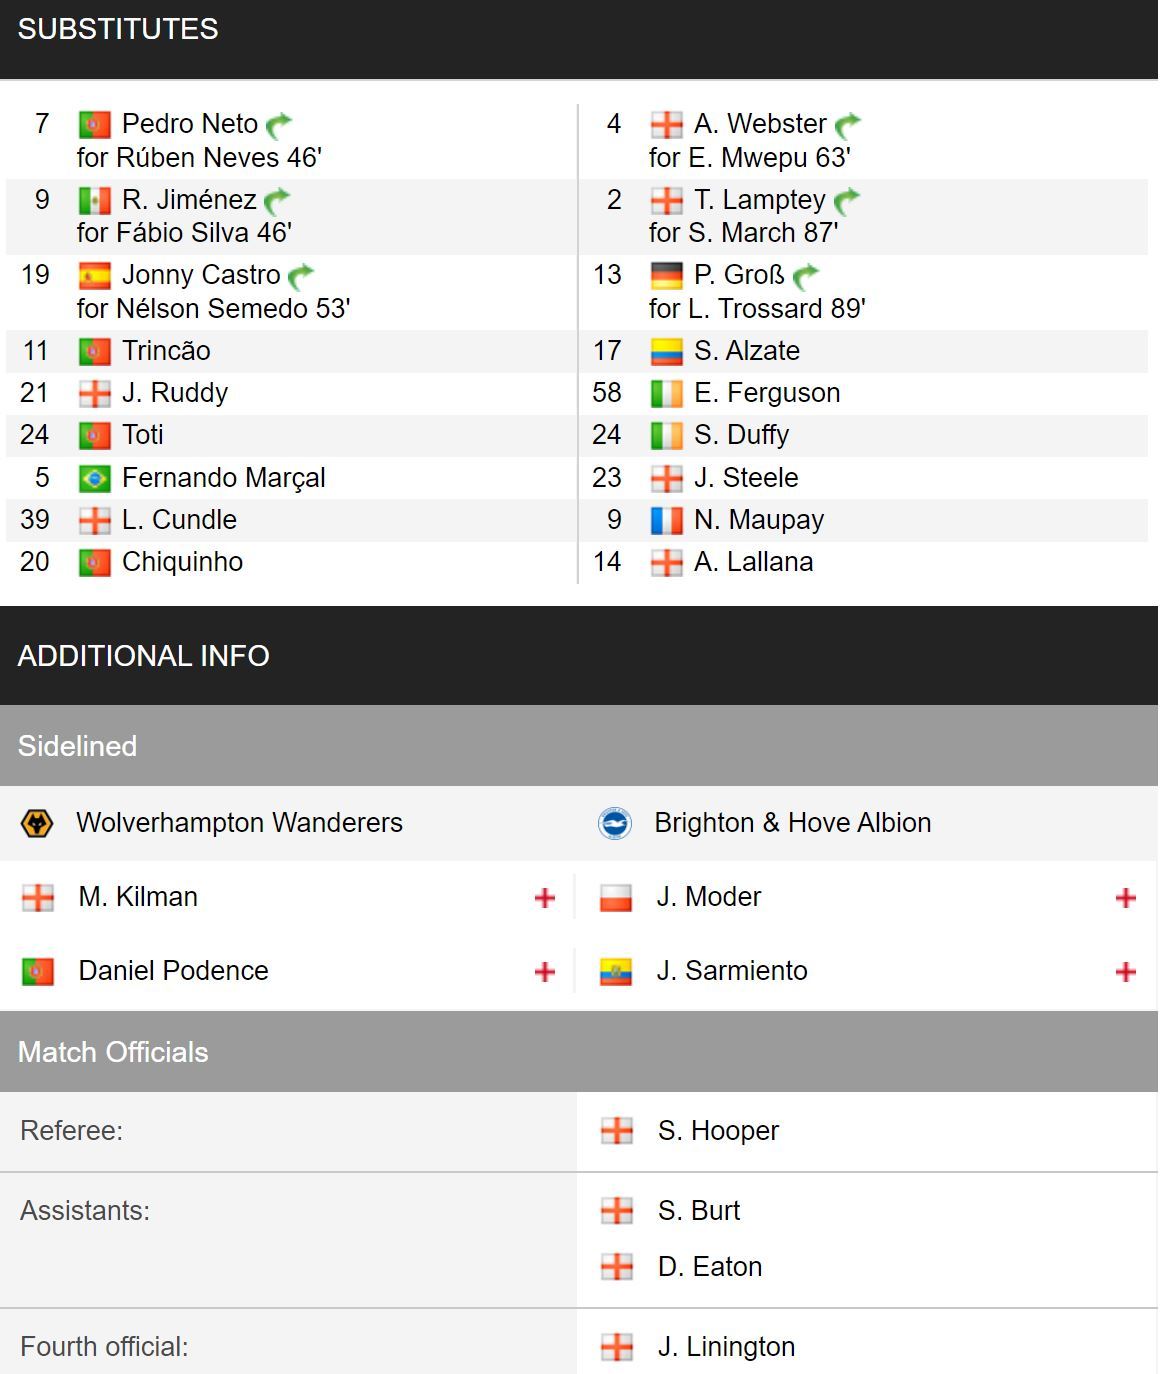Click the Brighton & Hove Albion crest
Viewport: 1160px width, 1374px height.
pos(615,823)
